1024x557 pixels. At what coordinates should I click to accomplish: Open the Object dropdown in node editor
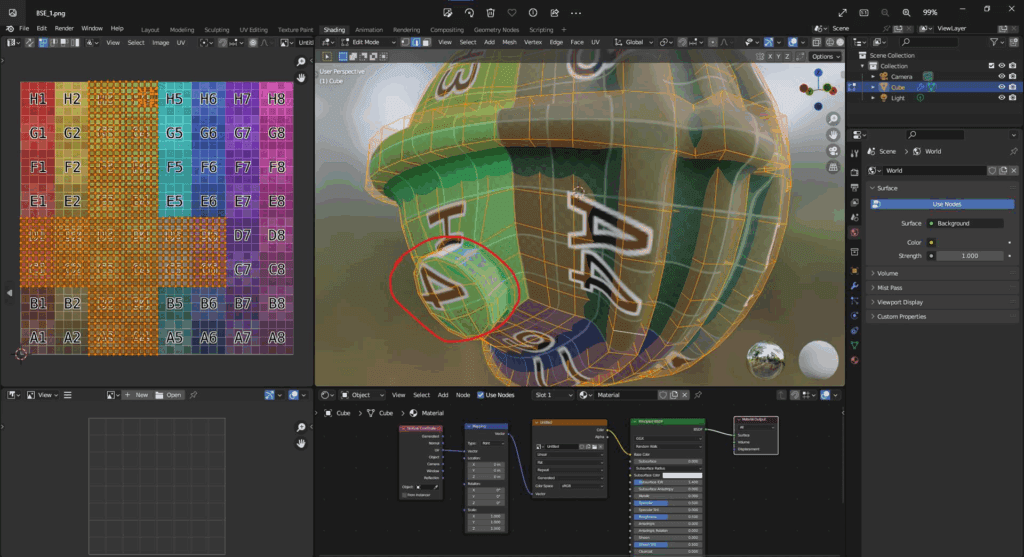point(362,395)
